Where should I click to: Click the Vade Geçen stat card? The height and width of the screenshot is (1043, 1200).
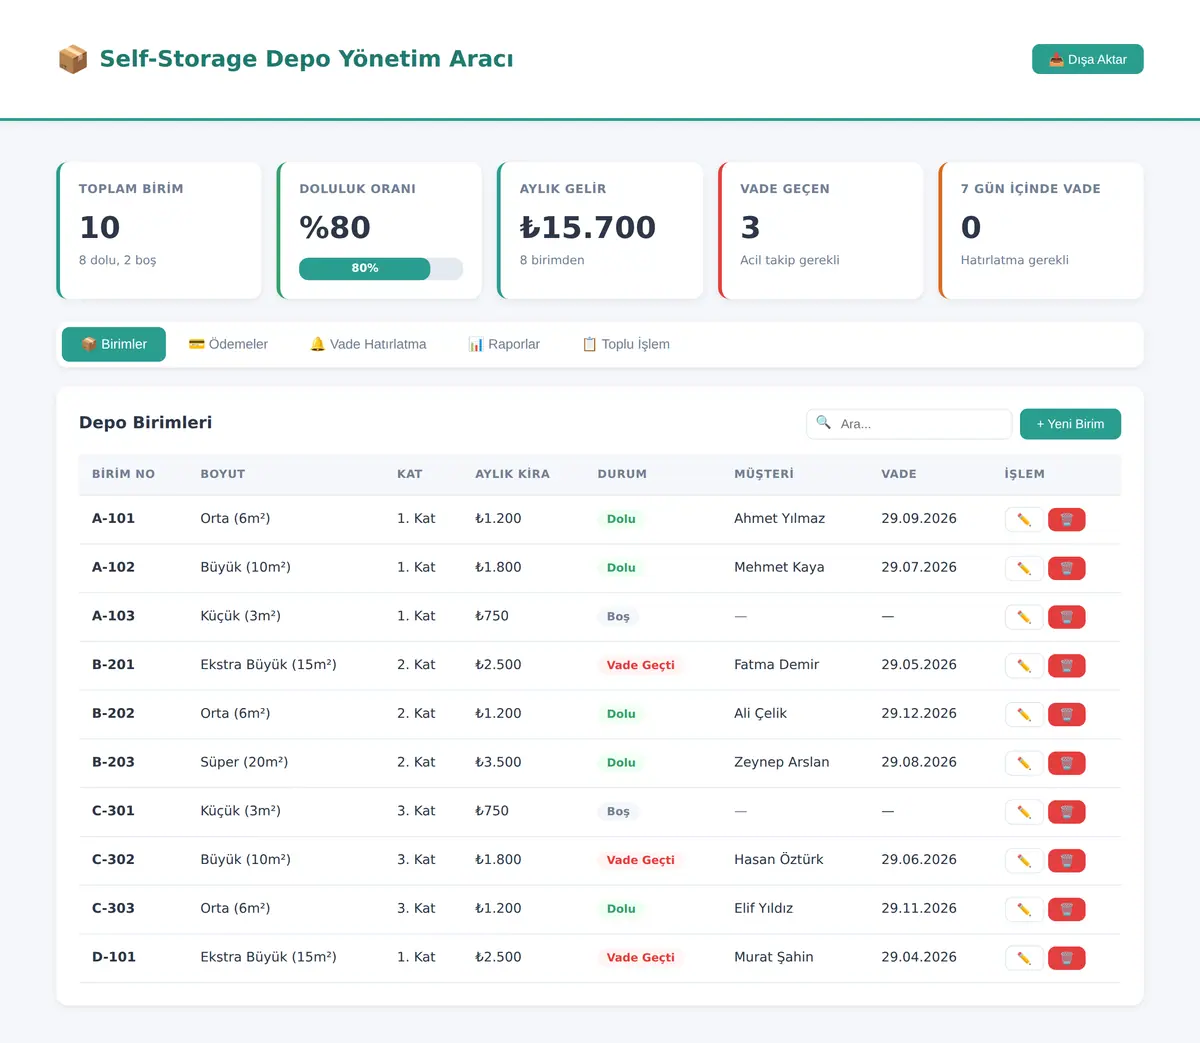(x=821, y=231)
